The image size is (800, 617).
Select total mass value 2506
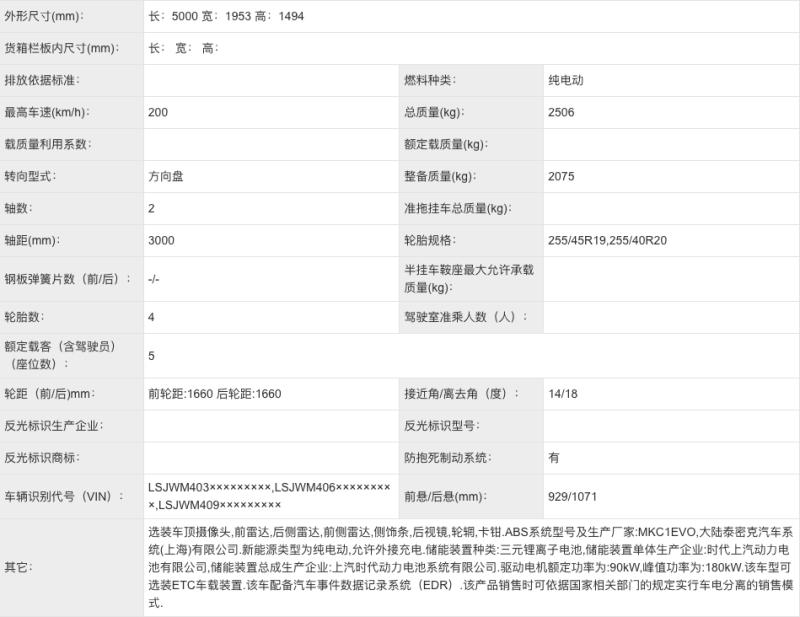tap(561, 112)
